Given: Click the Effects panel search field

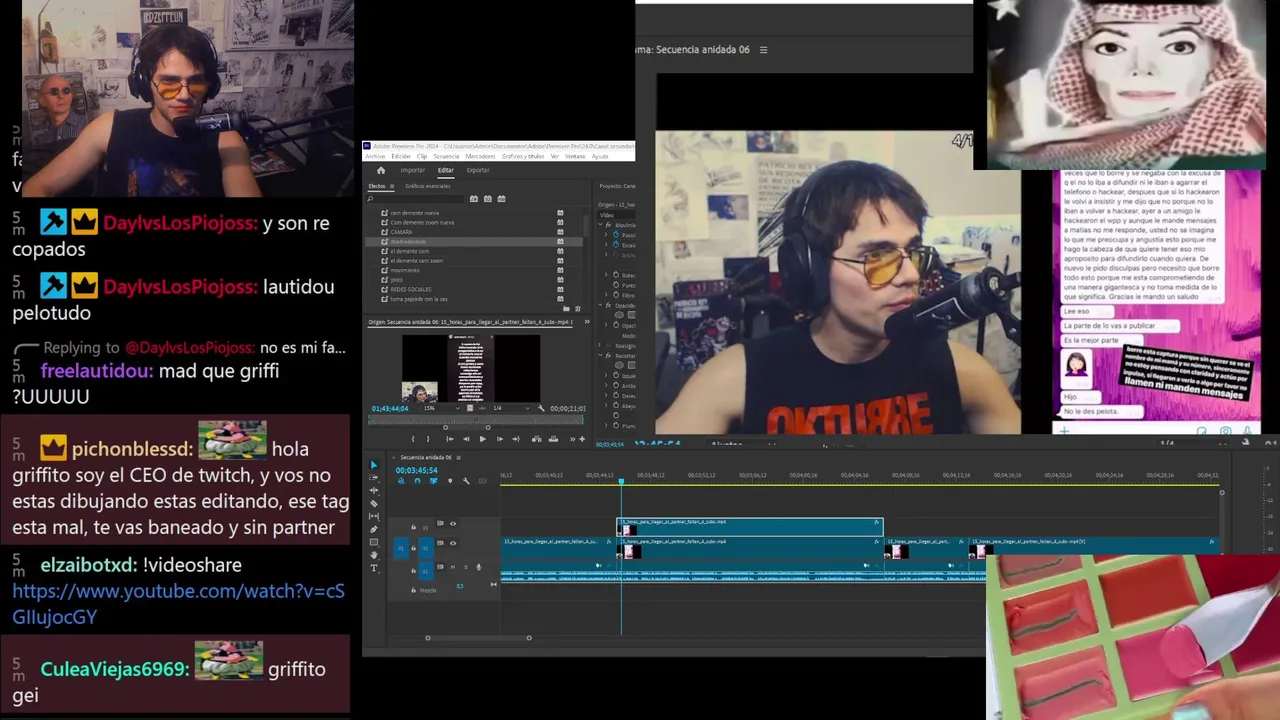Looking at the screenshot, I should pos(415,199).
